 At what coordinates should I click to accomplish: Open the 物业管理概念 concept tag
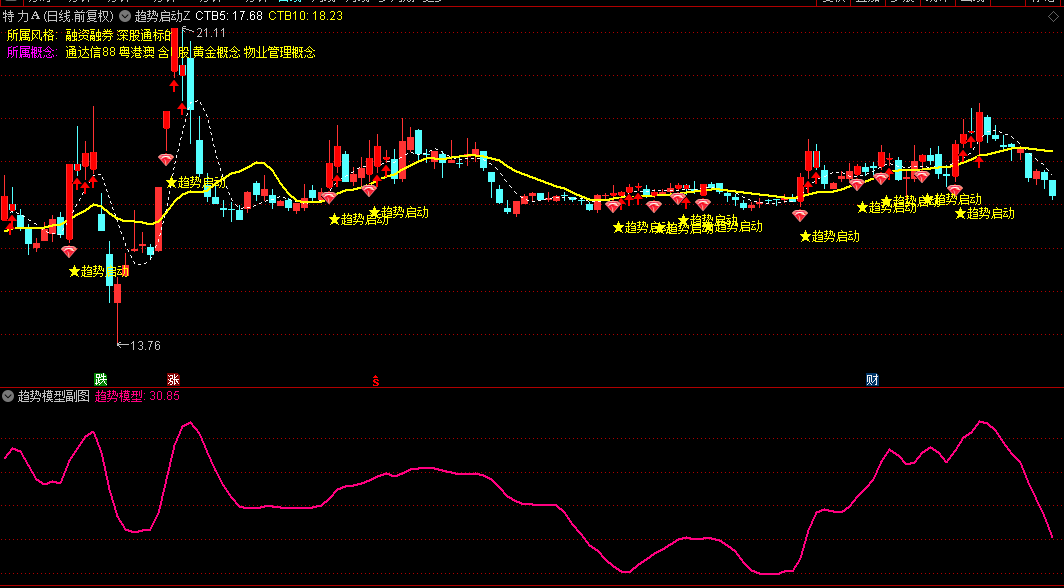[x=280, y=52]
